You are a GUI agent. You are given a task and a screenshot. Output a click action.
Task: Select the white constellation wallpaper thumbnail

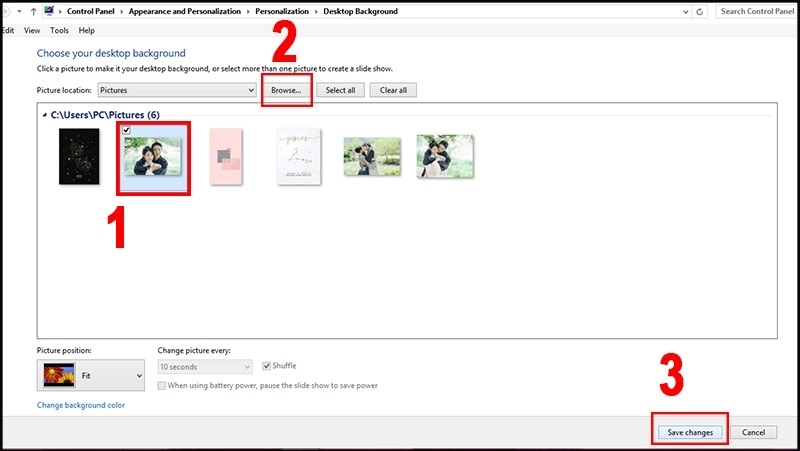299,156
